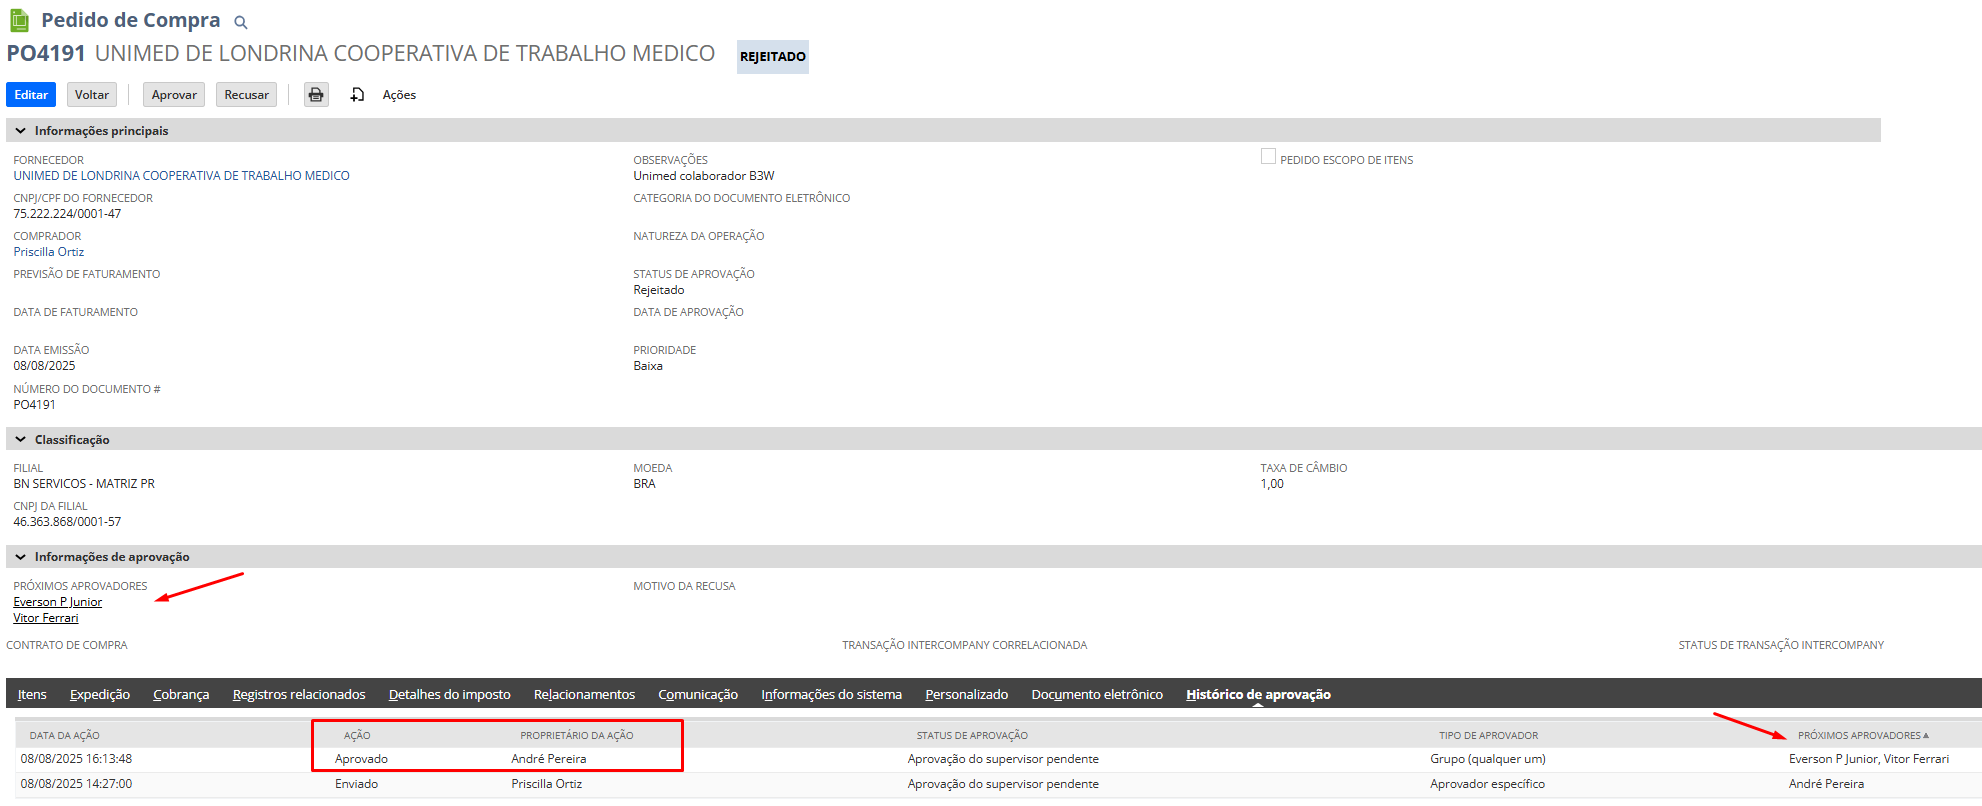Switch to the Documento eletrônico tab

pyautogui.click(x=1096, y=694)
